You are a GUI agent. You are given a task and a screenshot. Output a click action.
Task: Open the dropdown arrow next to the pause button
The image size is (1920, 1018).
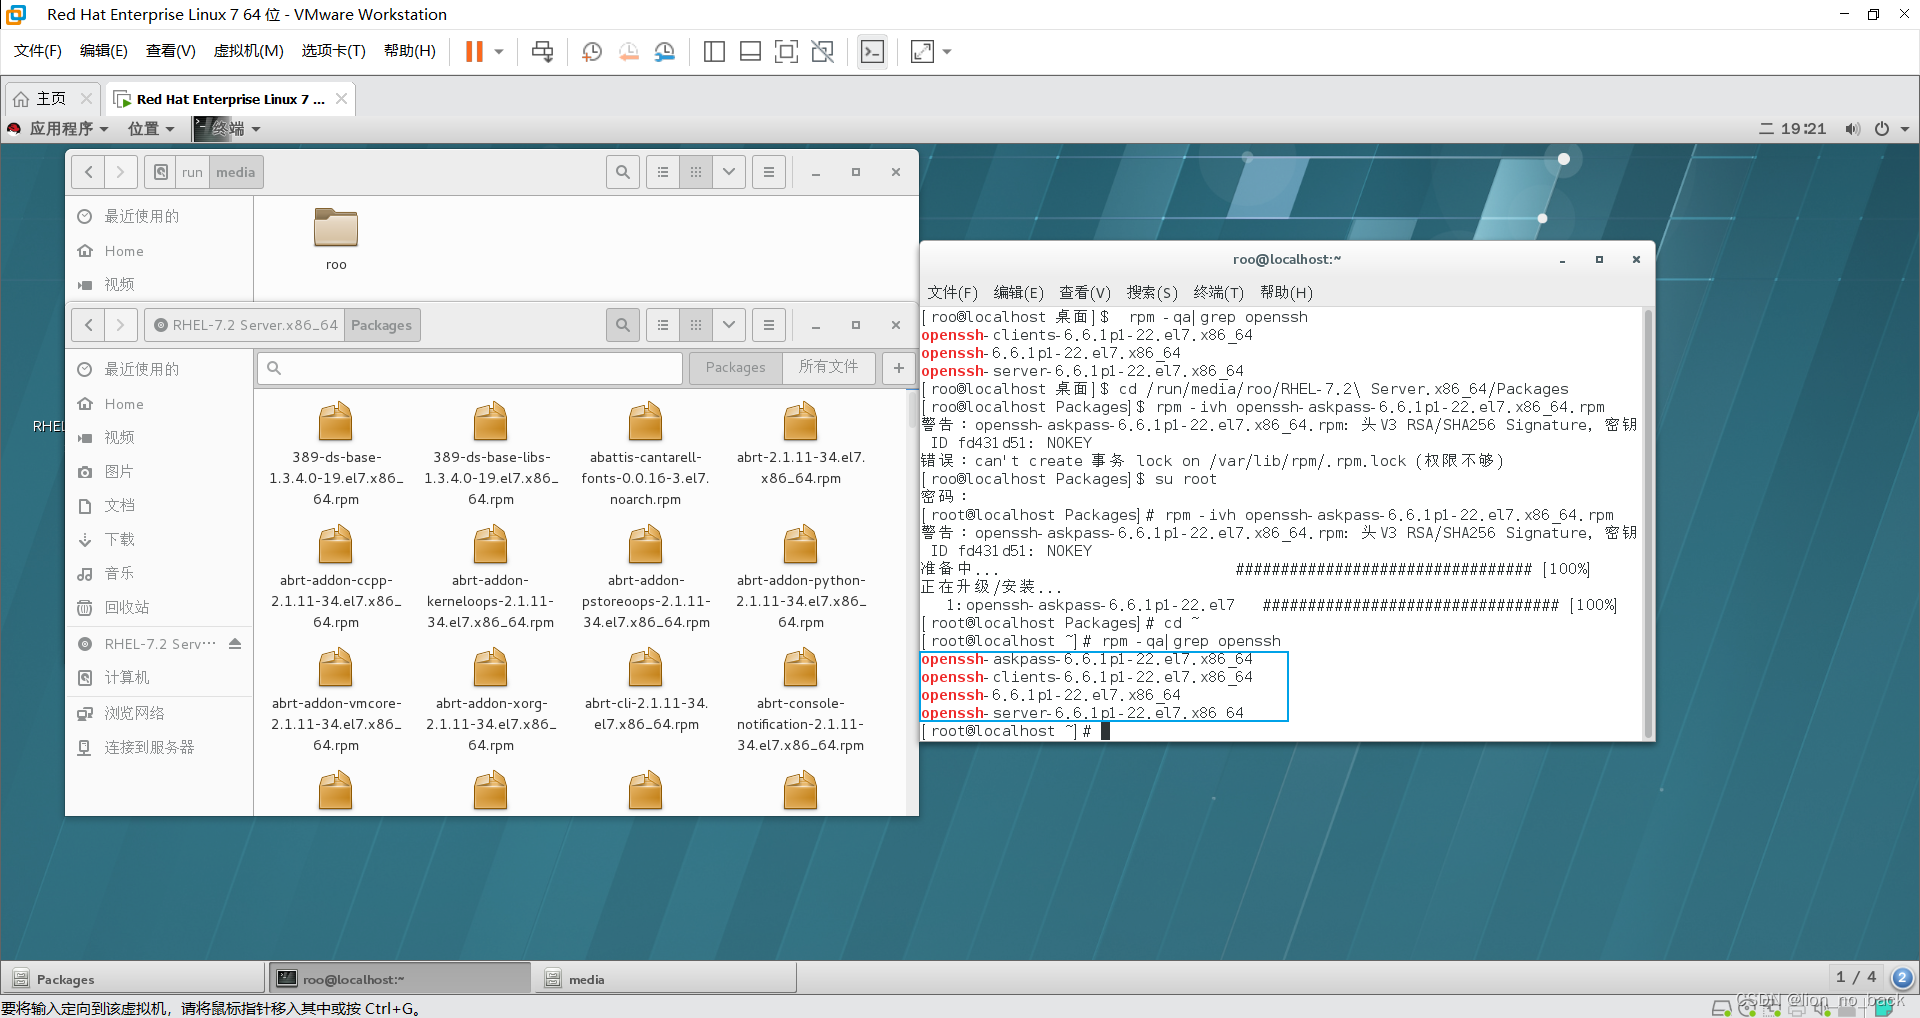click(499, 51)
